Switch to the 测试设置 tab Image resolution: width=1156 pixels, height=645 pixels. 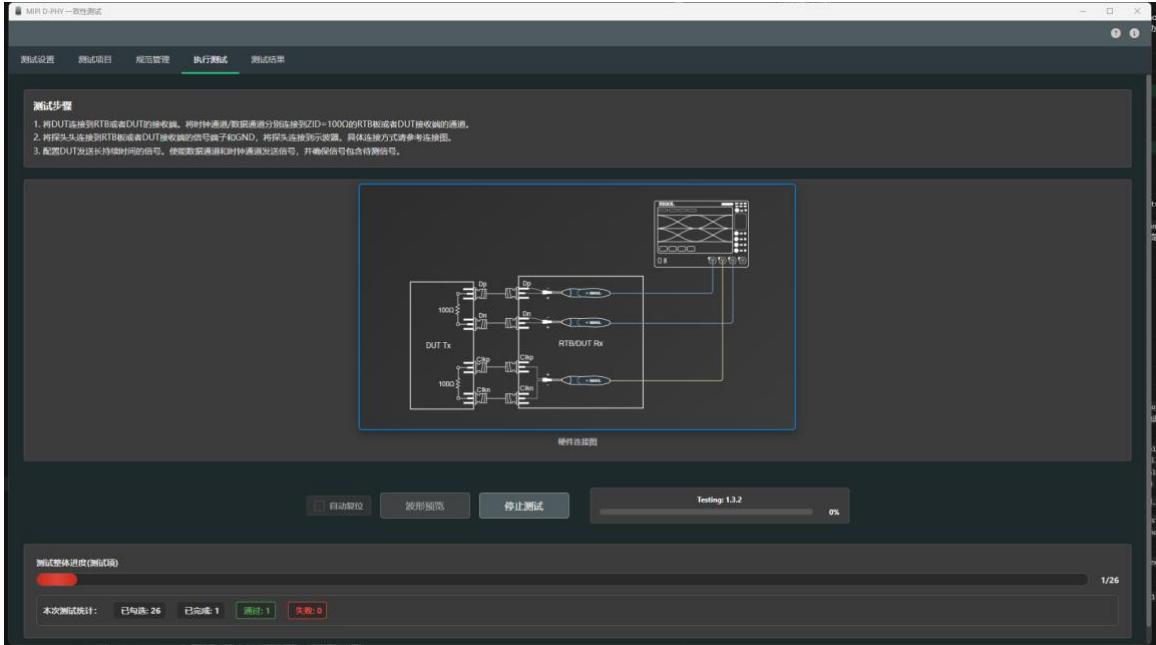coord(38,60)
